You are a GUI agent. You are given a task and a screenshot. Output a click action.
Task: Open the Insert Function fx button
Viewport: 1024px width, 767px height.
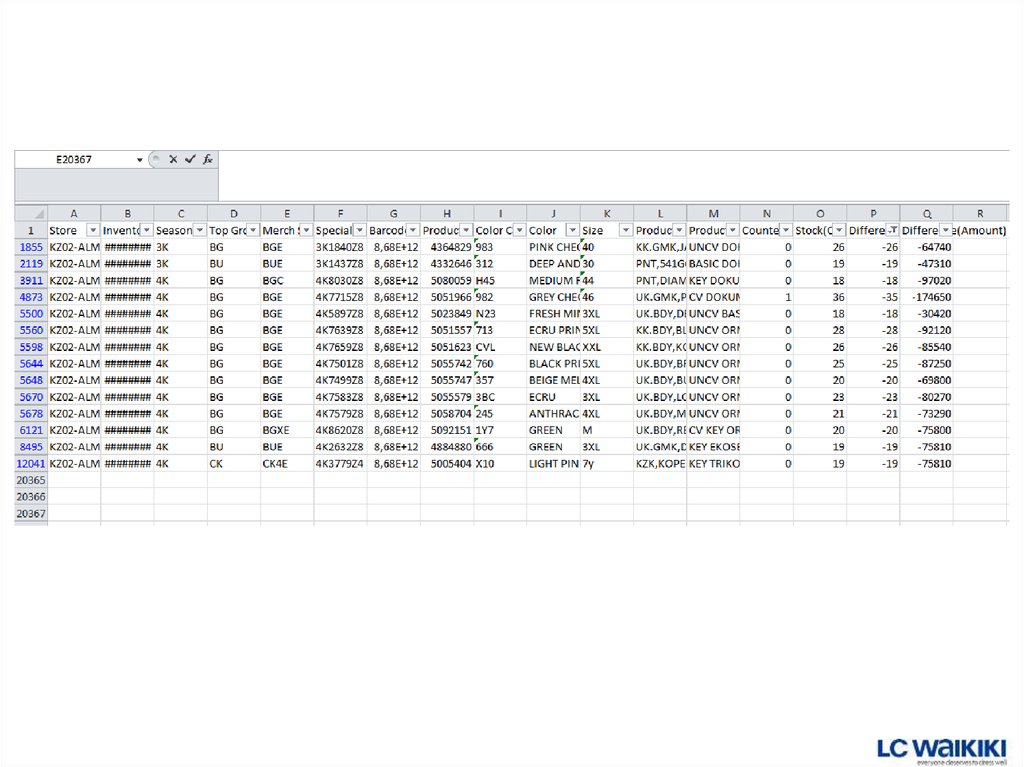208,159
